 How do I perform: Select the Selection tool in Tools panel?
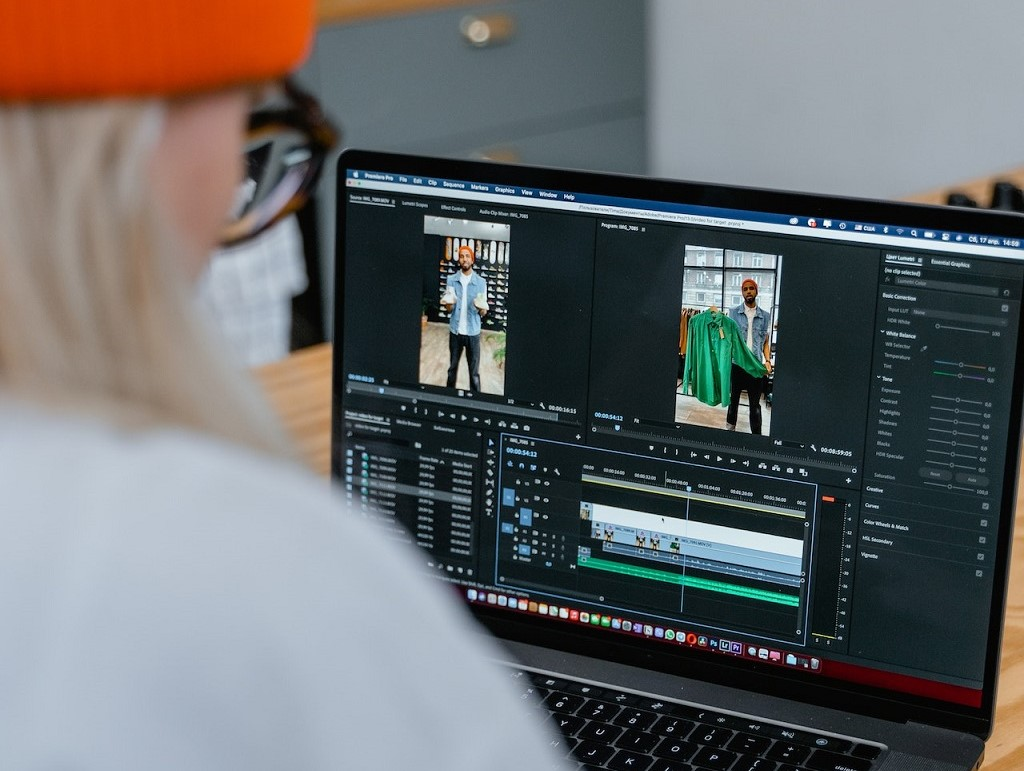point(491,442)
